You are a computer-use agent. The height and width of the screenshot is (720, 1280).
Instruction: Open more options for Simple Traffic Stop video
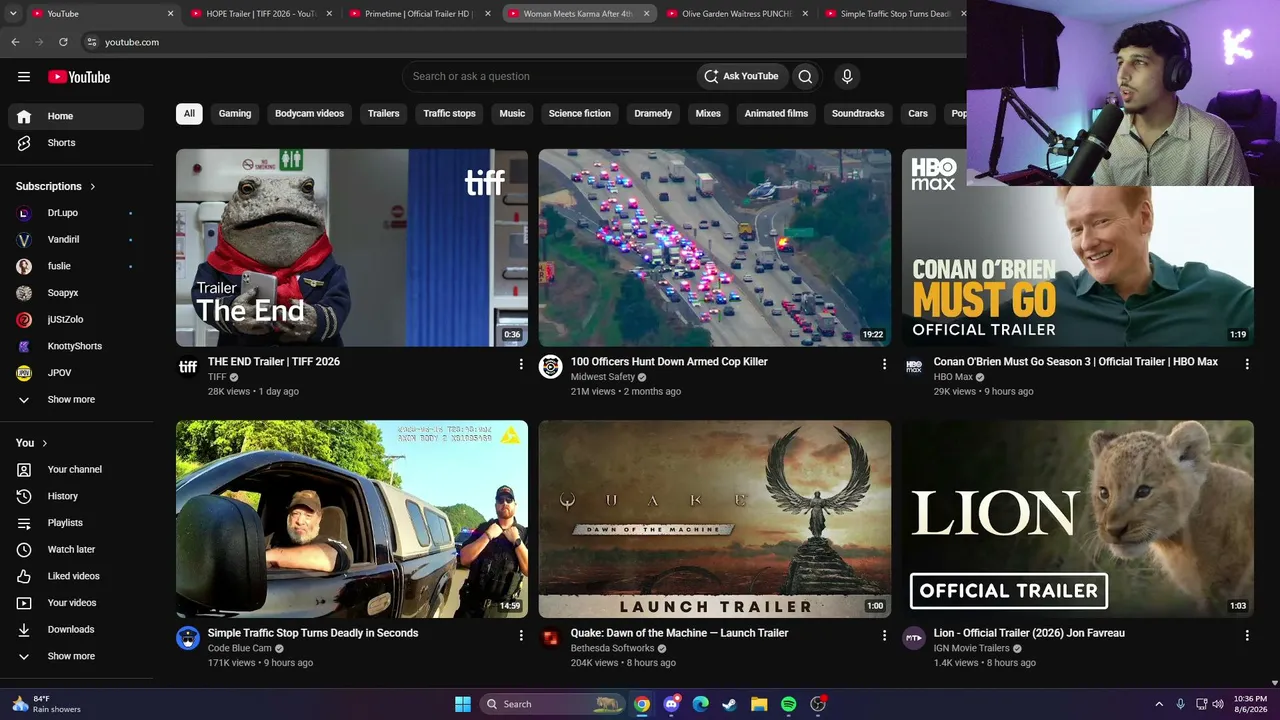(x=521, y=635)
